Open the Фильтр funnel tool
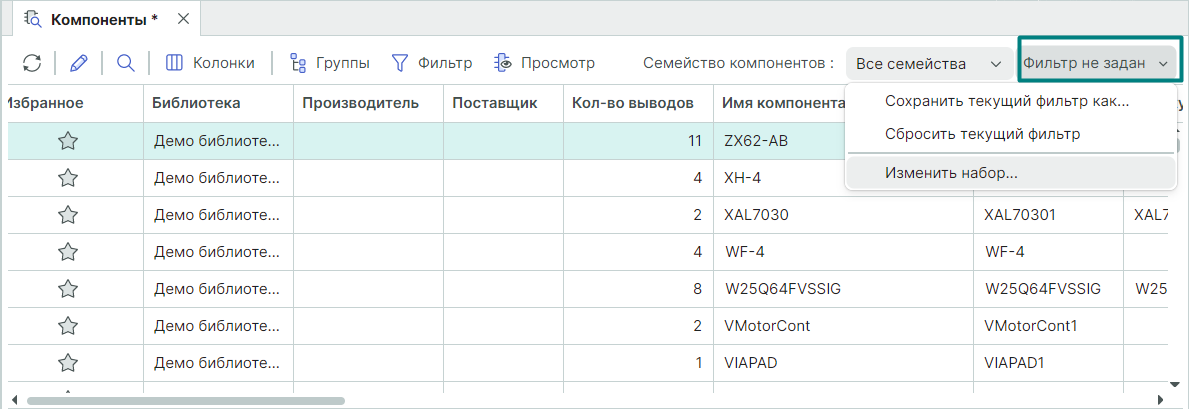1189x409 pixels. tap(431, 63)
